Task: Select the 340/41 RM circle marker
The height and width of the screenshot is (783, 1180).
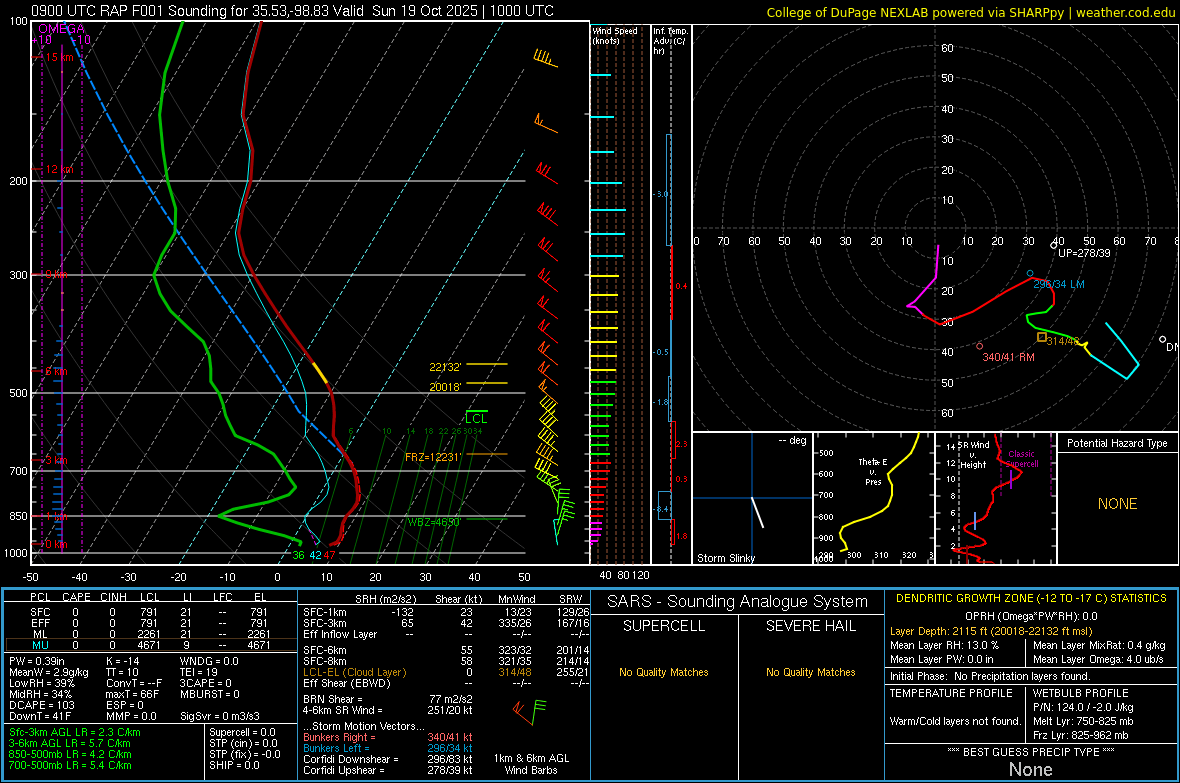Action: (x=979, y=346)
